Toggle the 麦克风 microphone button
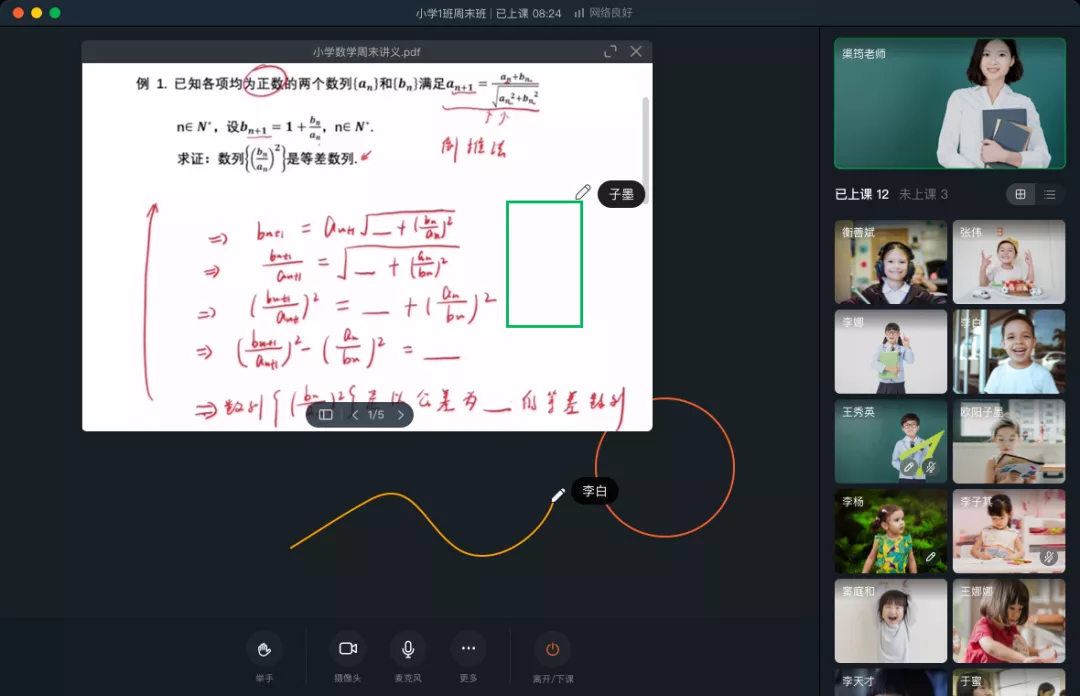This screenshot has width=1080, height=696. 408,649
